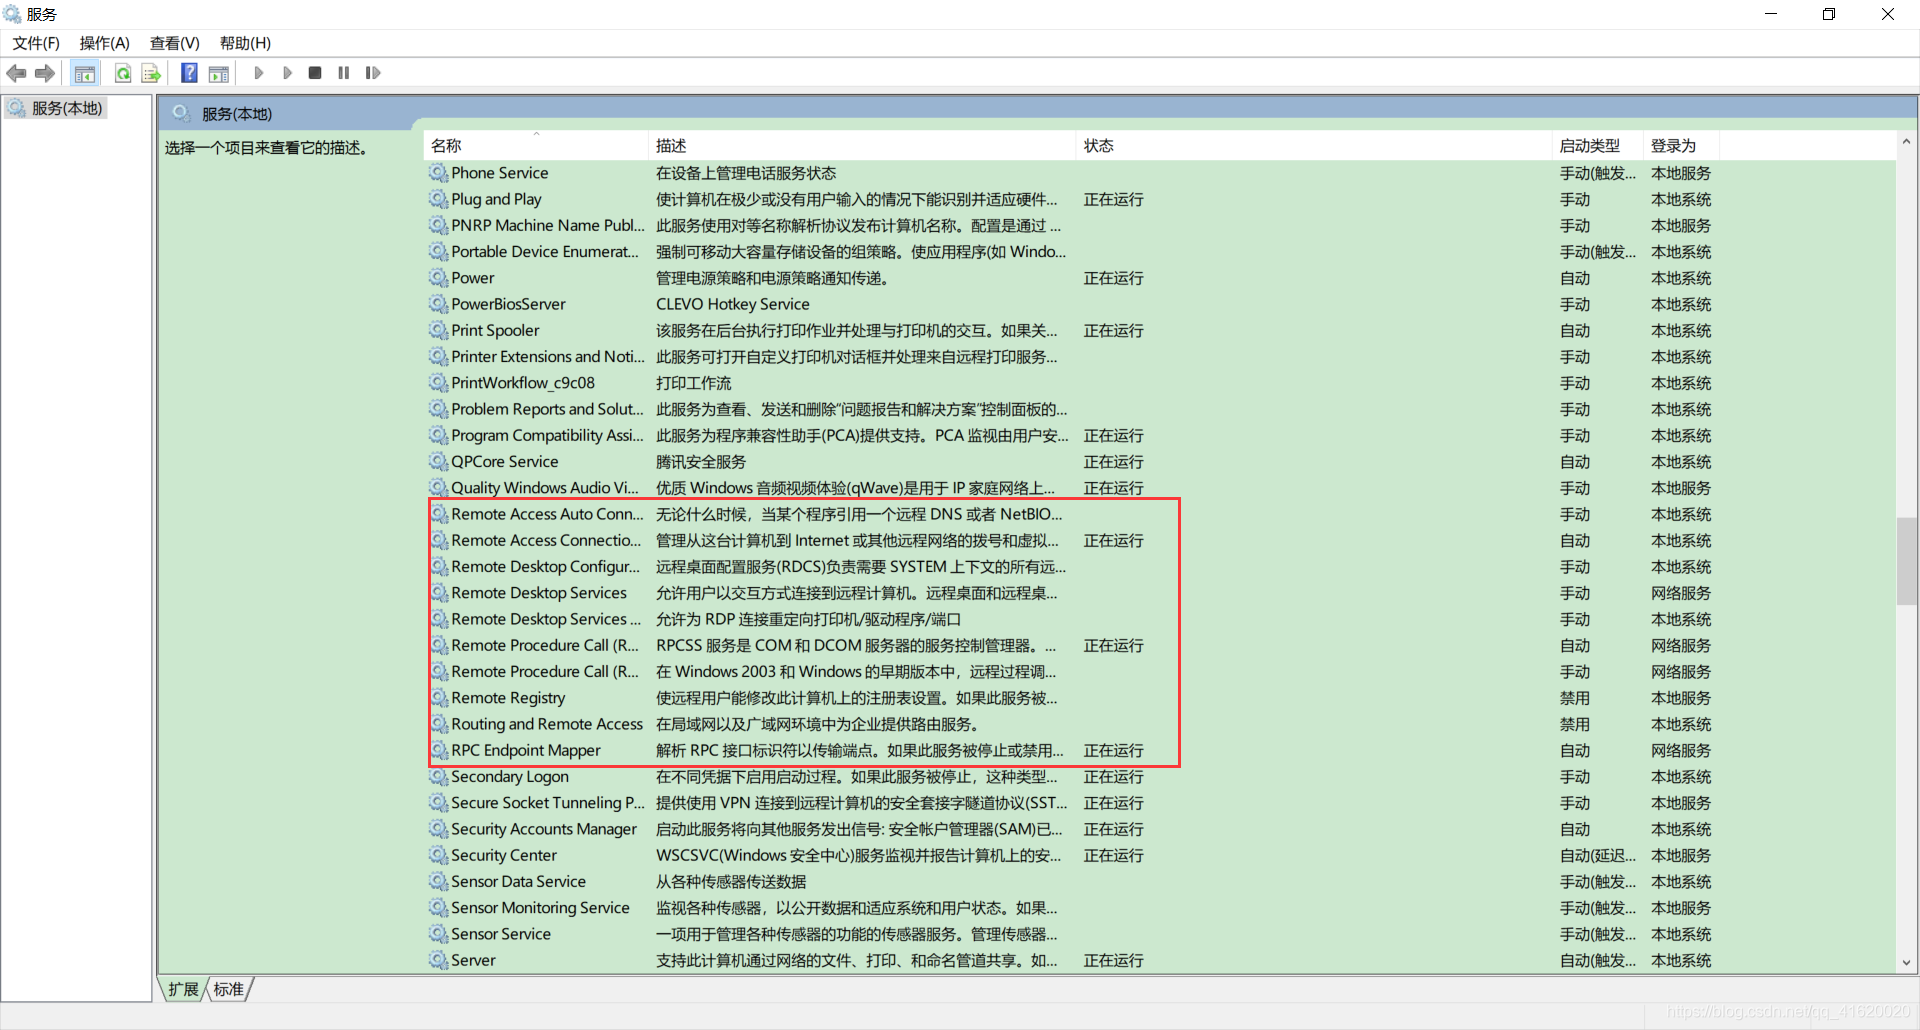The image size is (1920, 1030).
Task: Open the 文件(F) menu
Action: coord(36,43)
